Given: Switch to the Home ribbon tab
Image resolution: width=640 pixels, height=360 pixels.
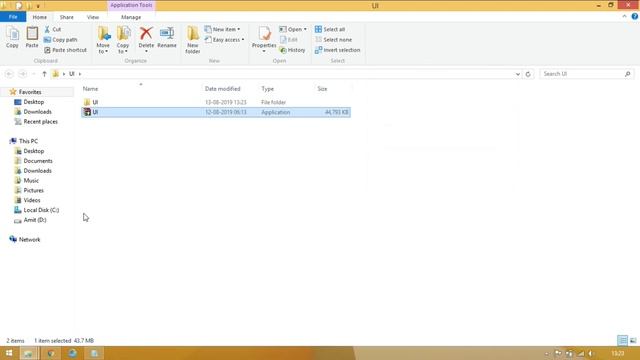Looking at the screenshot, I should point(40,17).
